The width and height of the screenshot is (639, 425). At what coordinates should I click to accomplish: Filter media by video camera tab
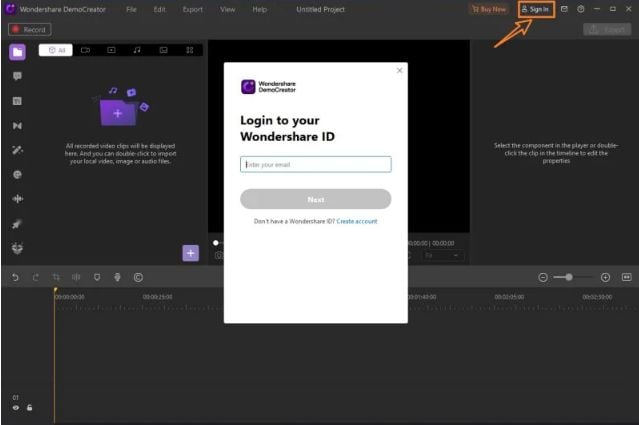85,50
